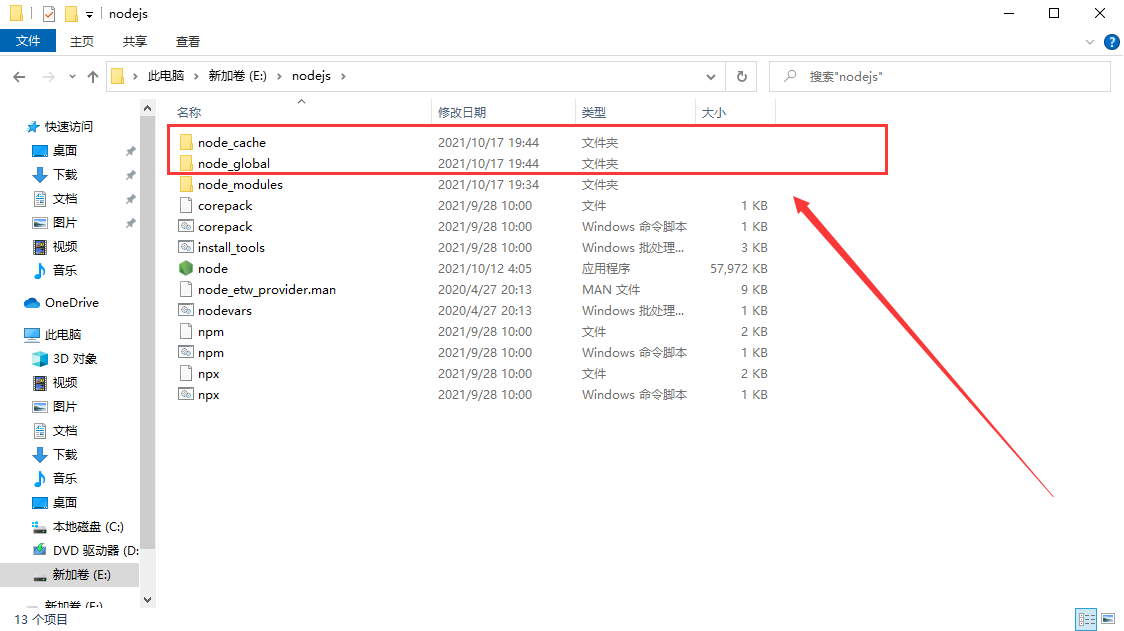
Task: Open Explorer help question mark
Action: click(x=1112, y=42)
